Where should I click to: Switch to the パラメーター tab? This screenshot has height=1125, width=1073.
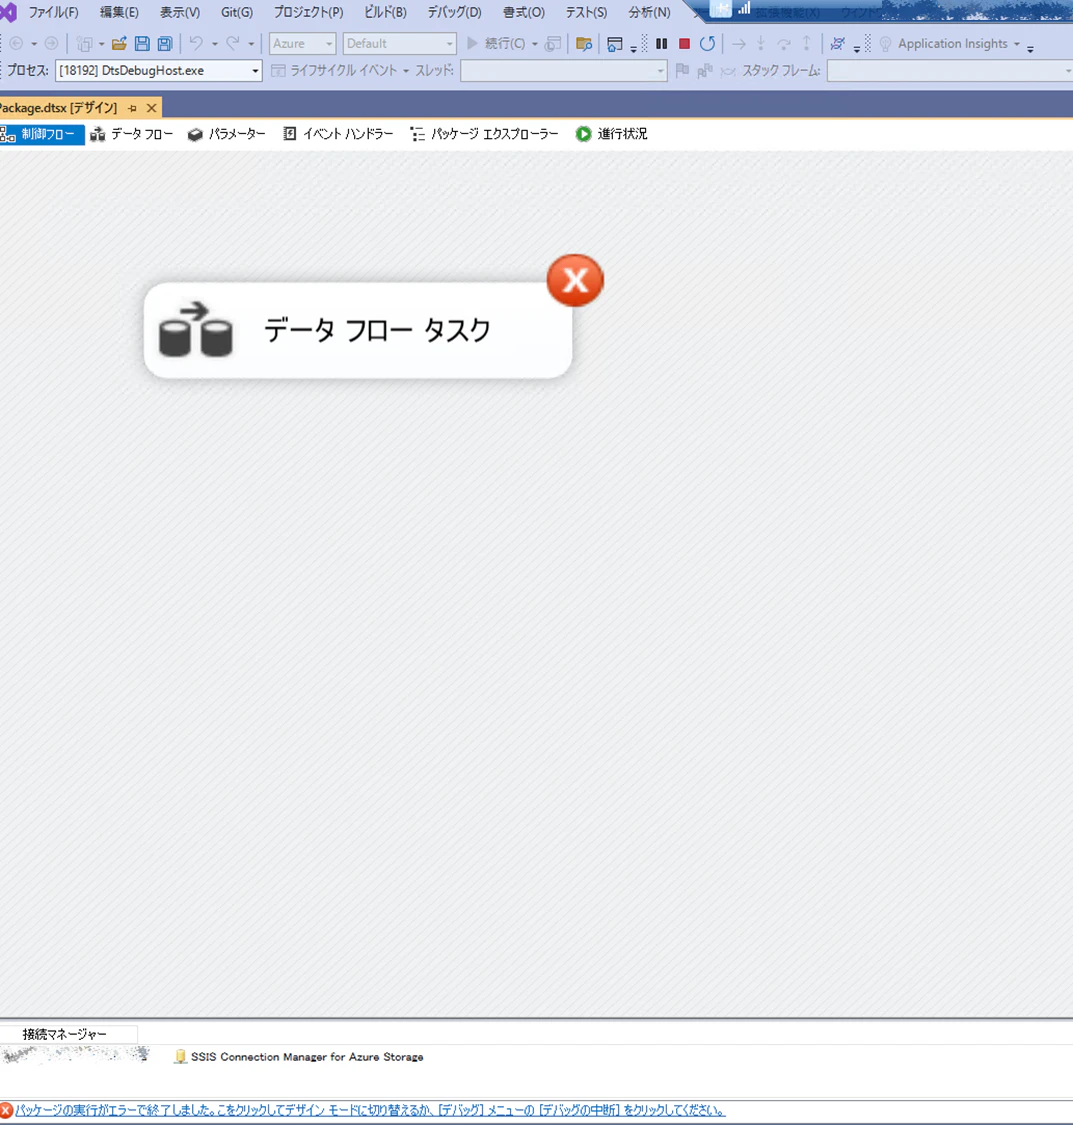(x=227, y=134)
